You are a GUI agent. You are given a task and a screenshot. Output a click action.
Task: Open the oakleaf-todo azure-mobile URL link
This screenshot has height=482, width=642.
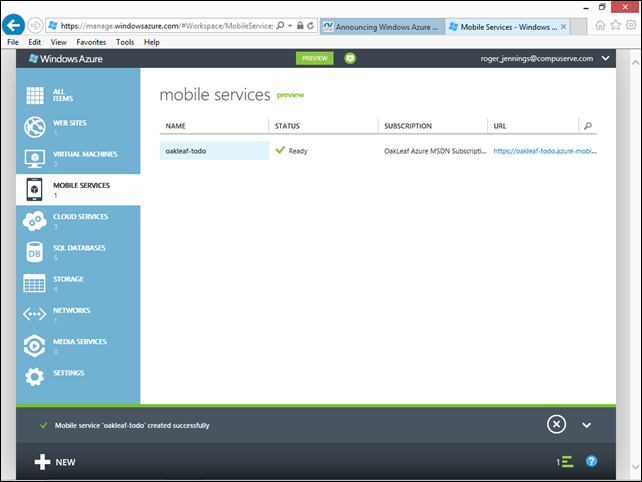545,151
